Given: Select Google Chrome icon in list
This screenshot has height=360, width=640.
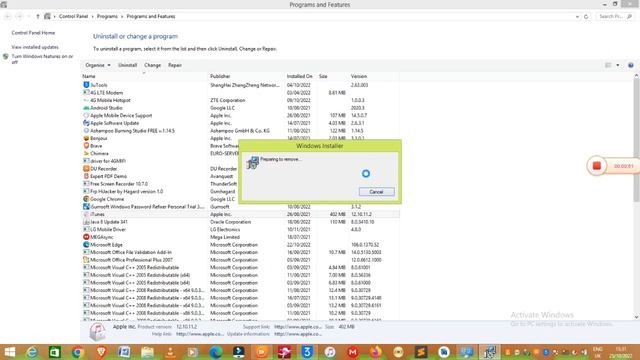Looking at the screenshot, I should (x=86, y=199).
